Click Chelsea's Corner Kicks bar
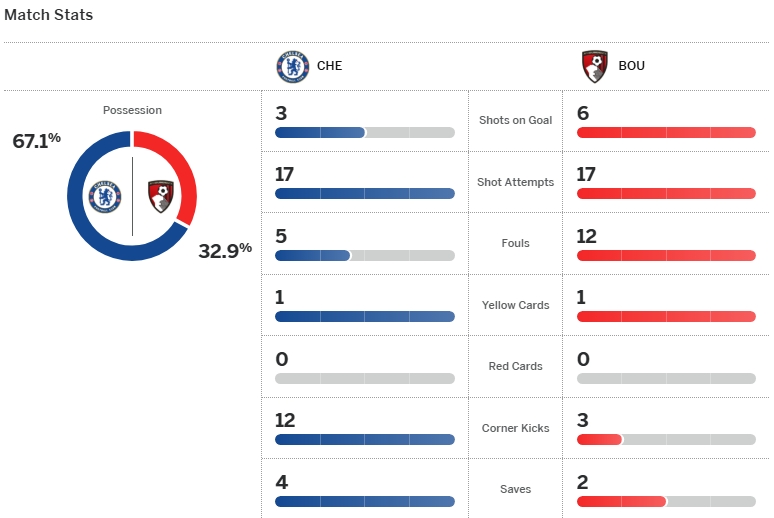 [364, 439]
